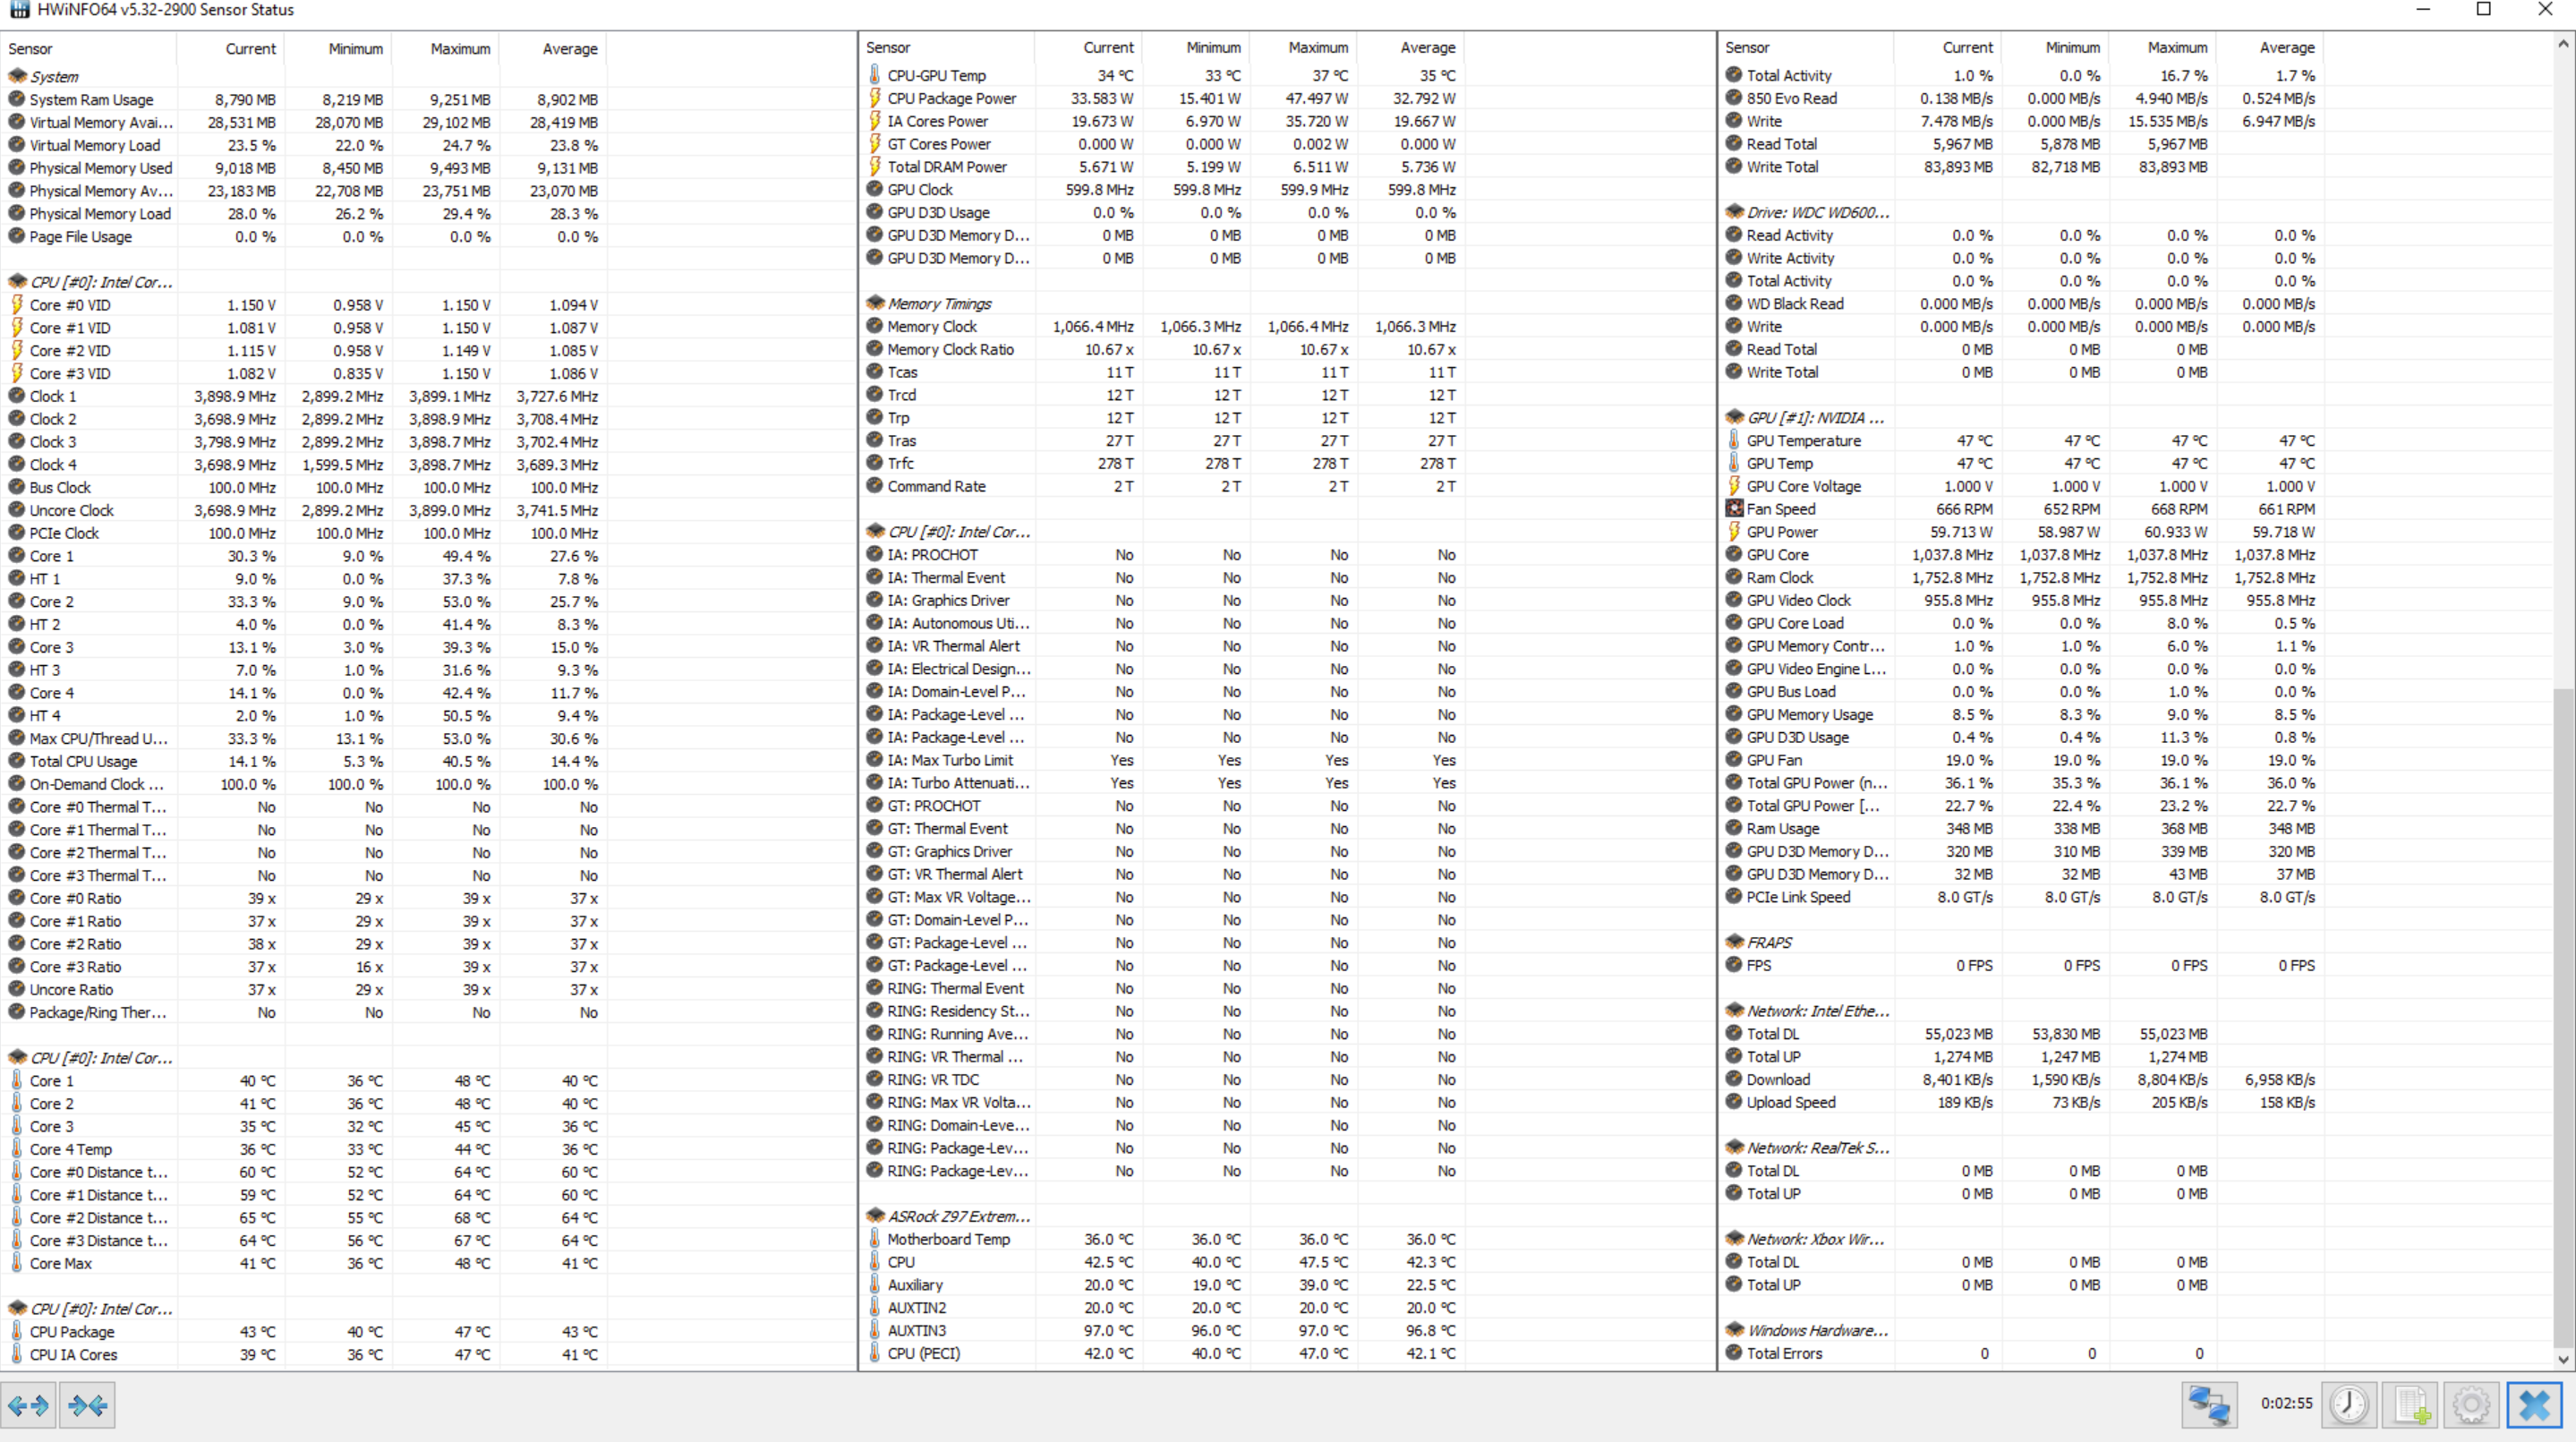Select the GPU Temperature sensor row
2576x1442 pixels.
coord(1803,441)
